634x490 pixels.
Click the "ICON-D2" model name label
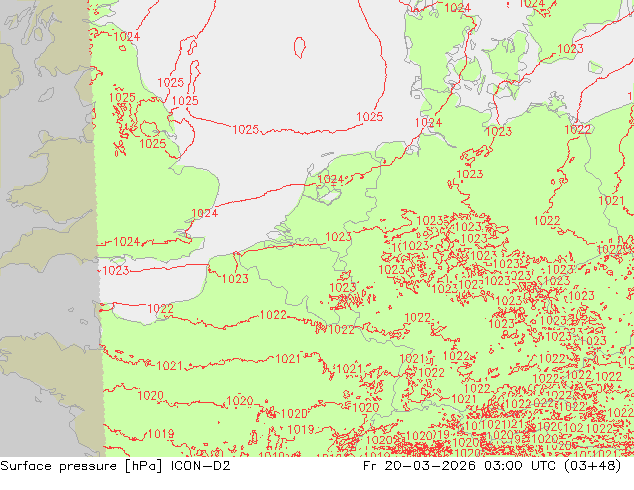tap(201, 466)
